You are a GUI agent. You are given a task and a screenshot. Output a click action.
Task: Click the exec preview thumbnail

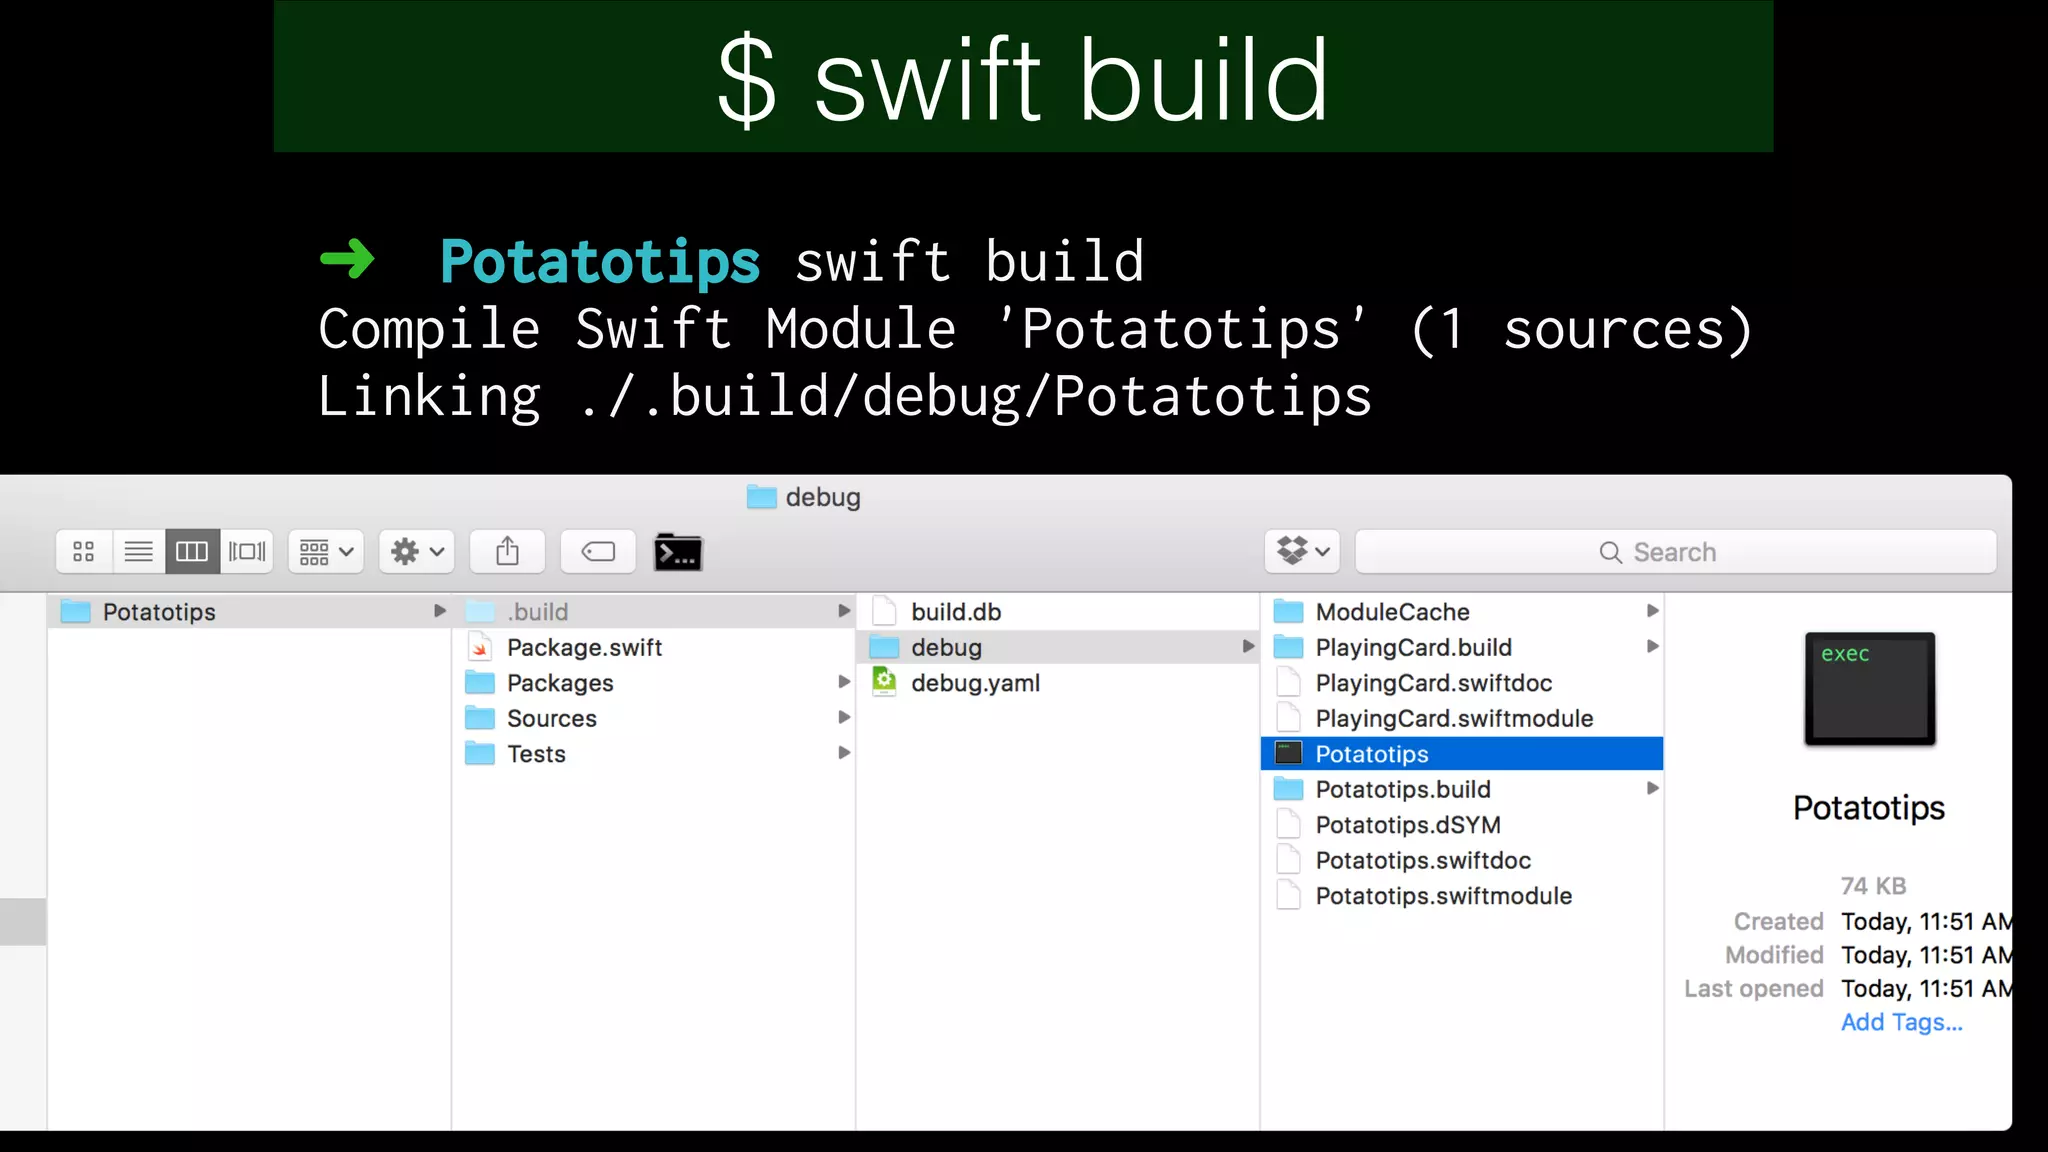pyautogui.click(x=1869, y=689)
